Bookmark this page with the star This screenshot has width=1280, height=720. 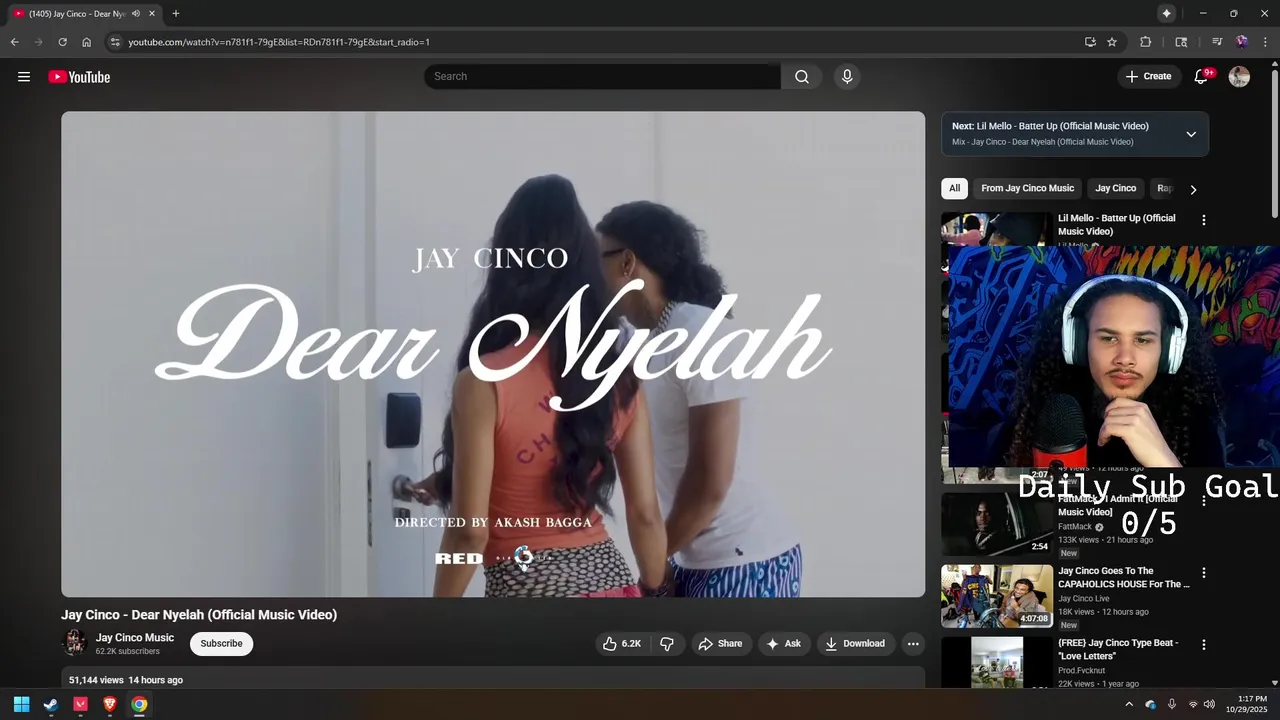click(x=1112, y=42)
